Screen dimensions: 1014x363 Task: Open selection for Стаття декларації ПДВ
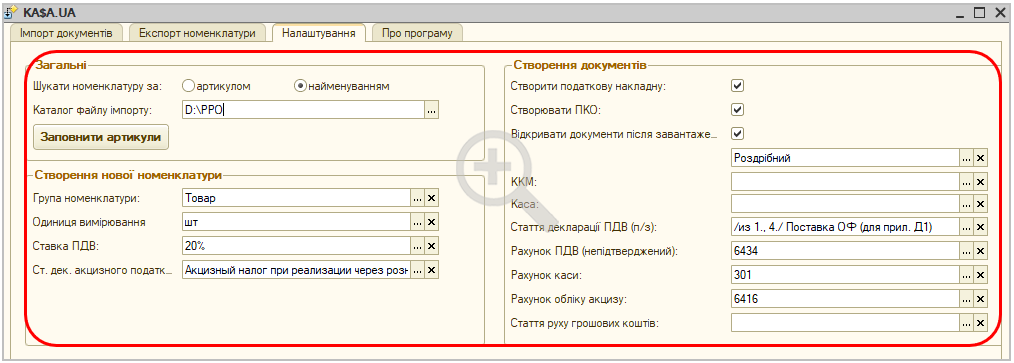point(966,227)
